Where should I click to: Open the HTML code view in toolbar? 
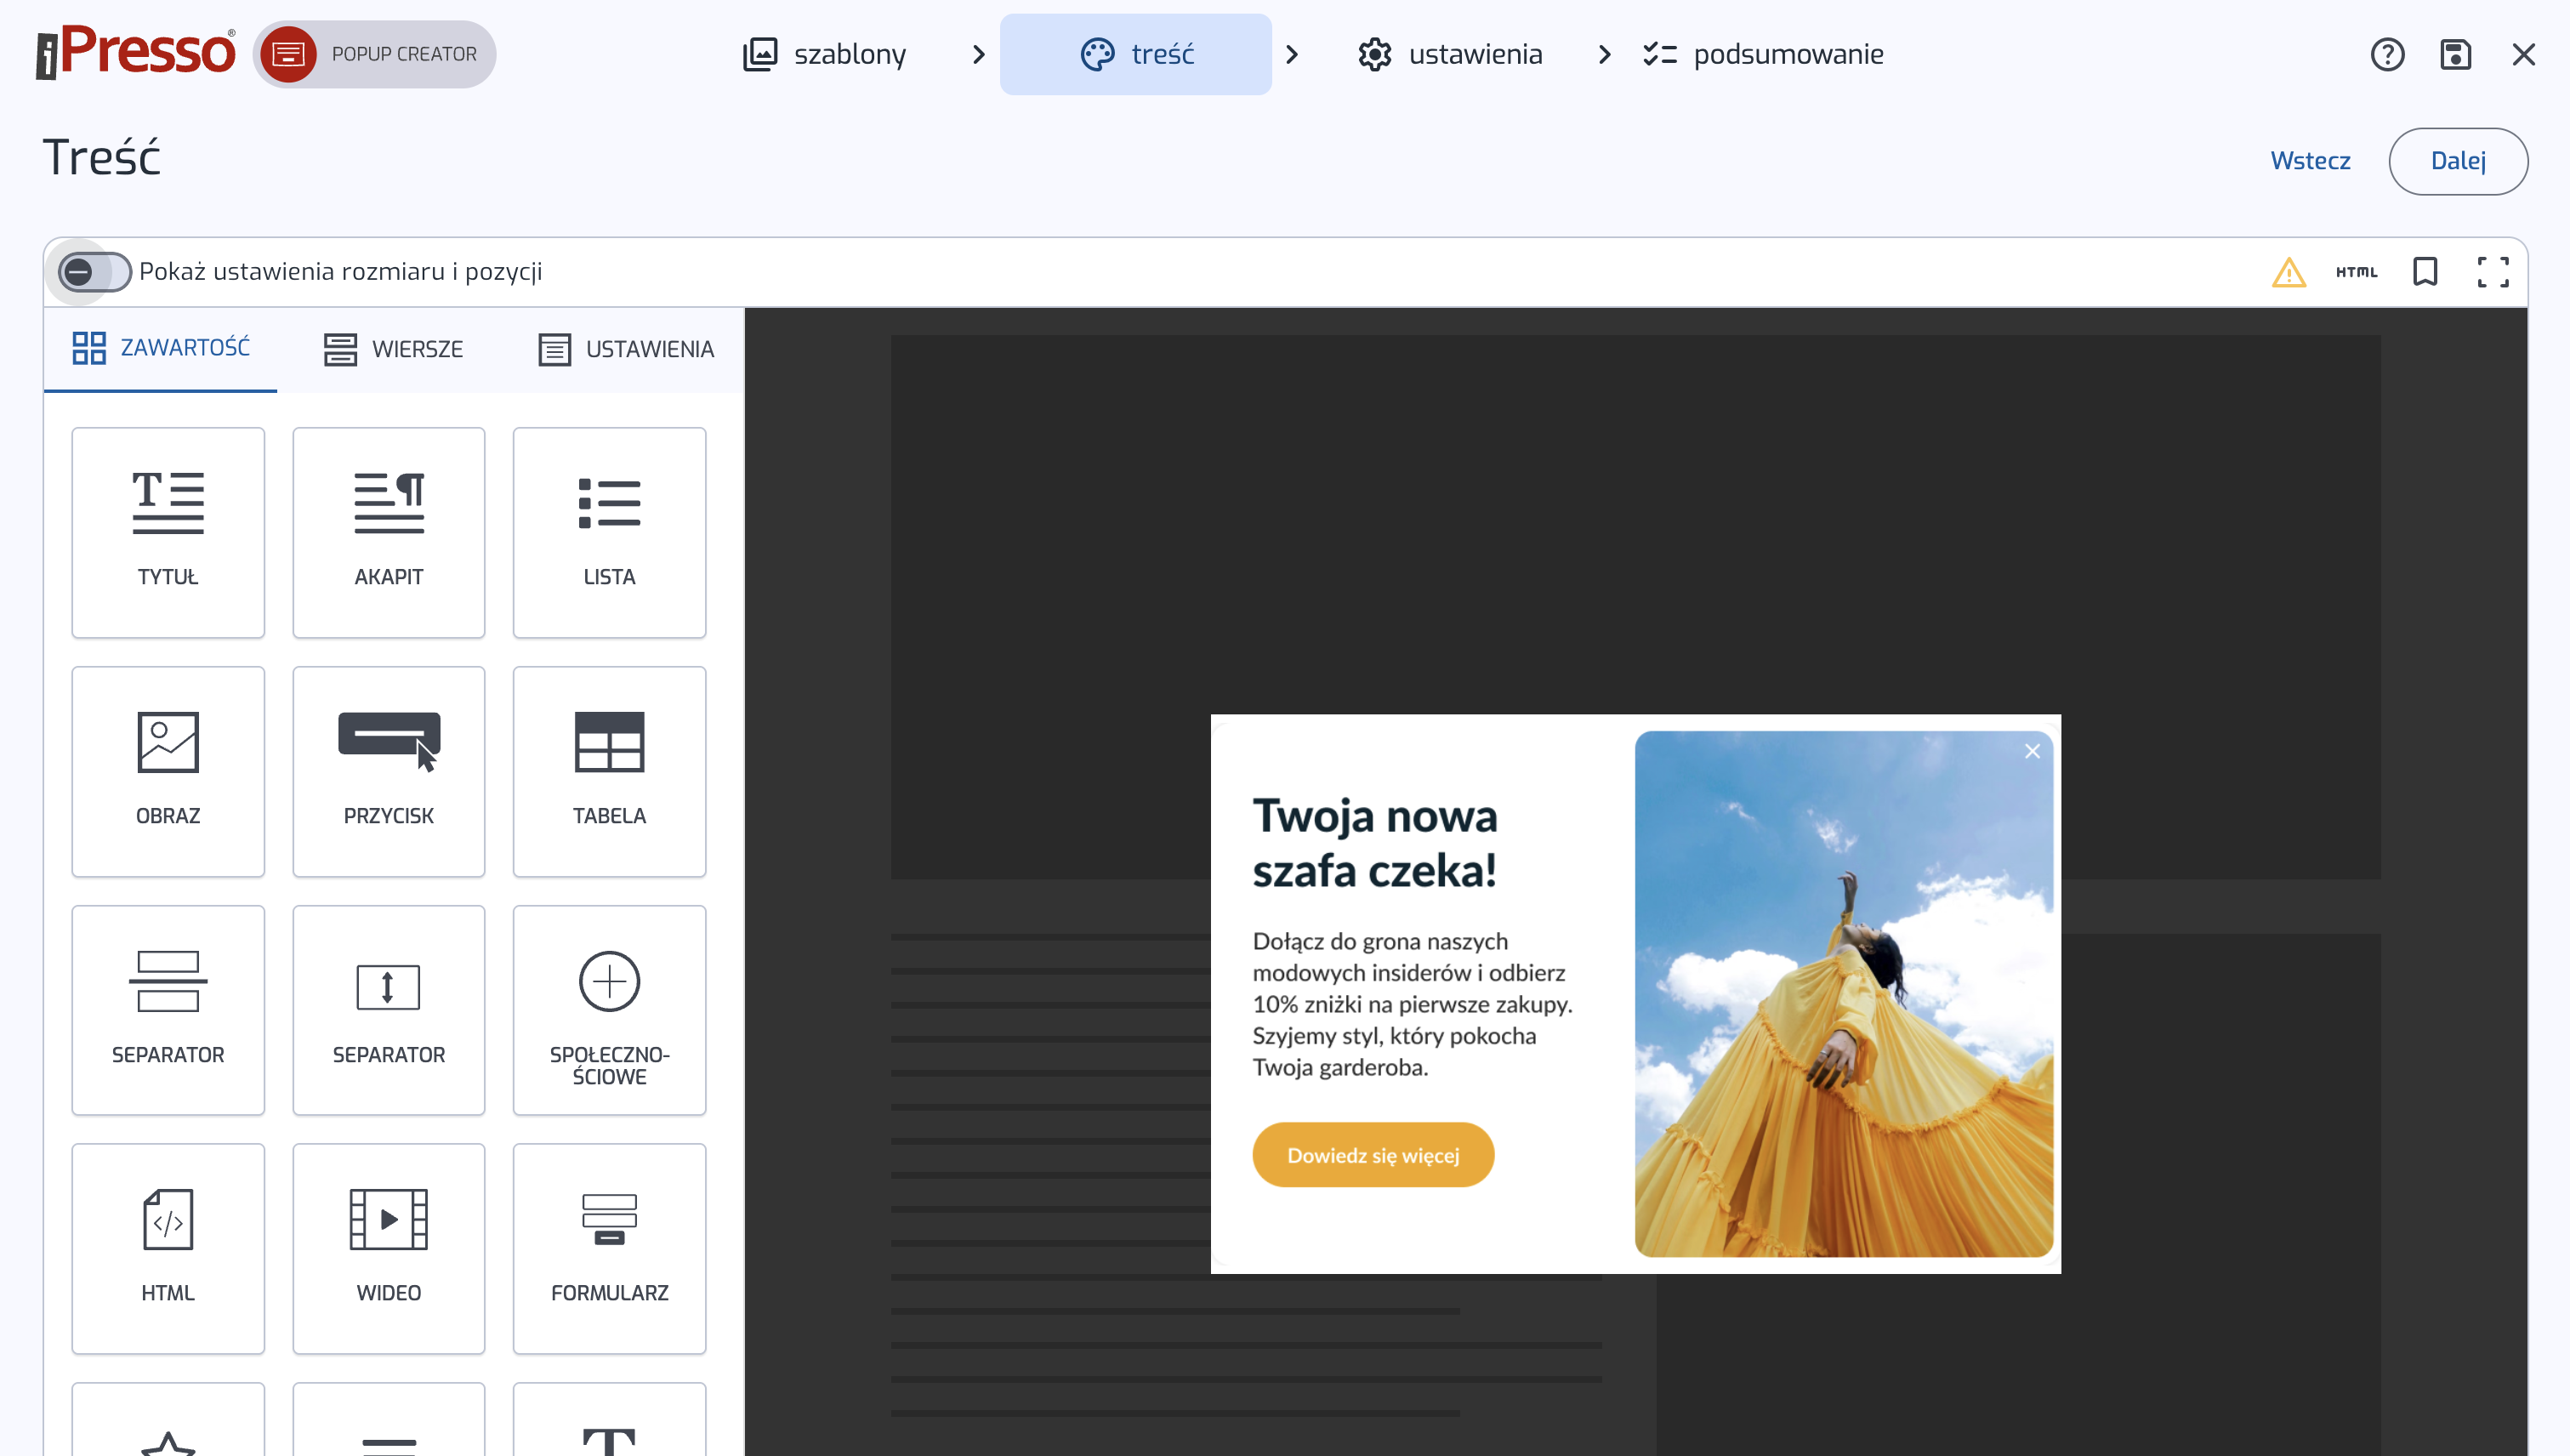(2356, 272)
